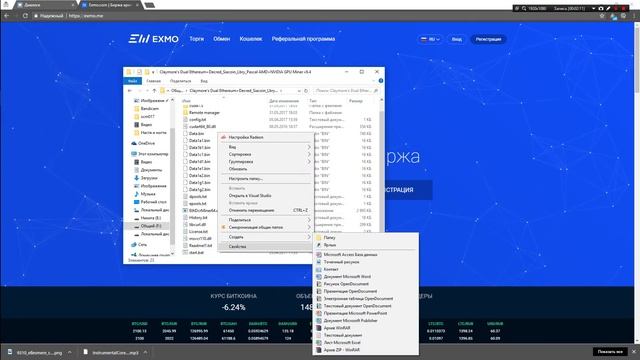Switch to the Exmo.com browser tab
This screenshot has width=640, height=360.
[109, 5]
